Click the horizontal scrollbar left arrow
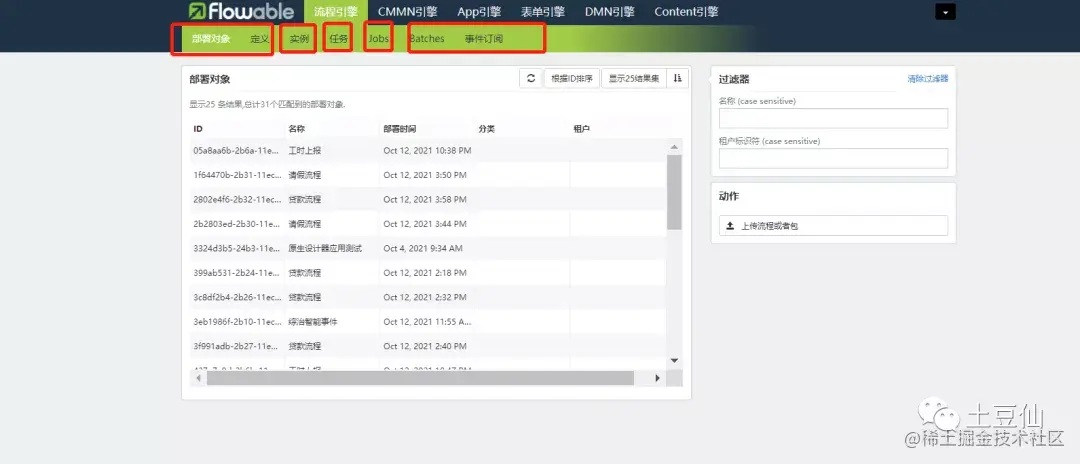Viewport: 1080px width, 464px height. 198,378
